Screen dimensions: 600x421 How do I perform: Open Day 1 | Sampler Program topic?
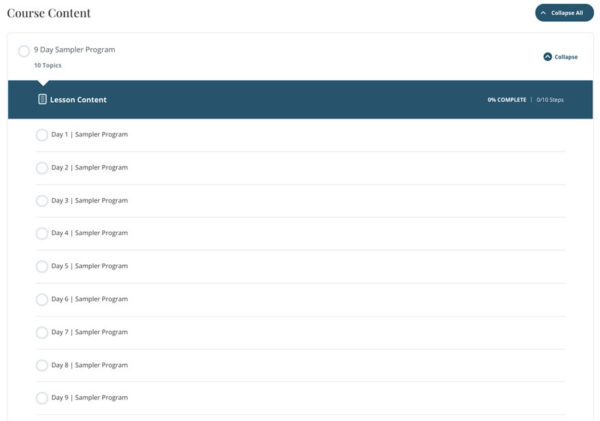pos(89,134)
